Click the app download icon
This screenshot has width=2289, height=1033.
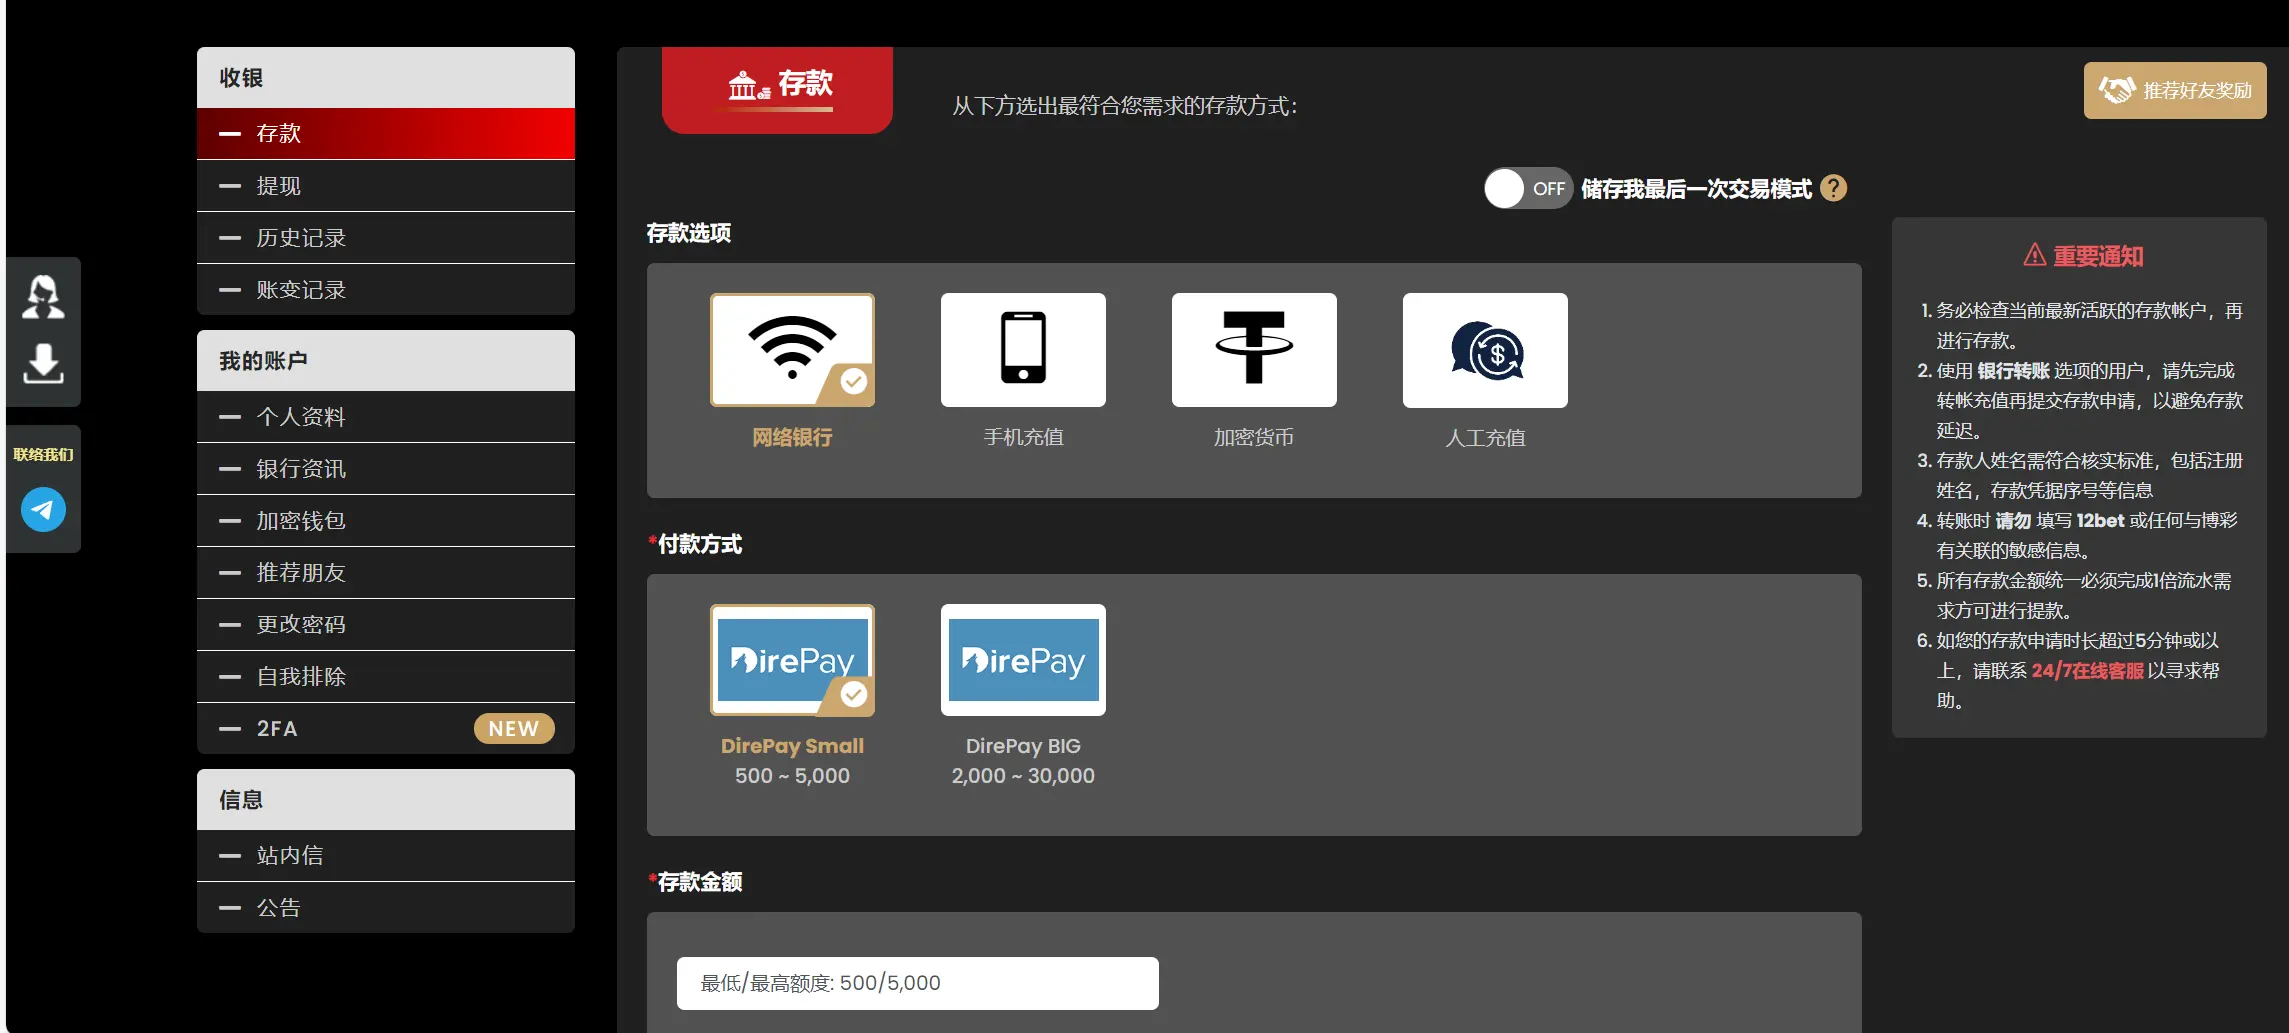[44, 366]
